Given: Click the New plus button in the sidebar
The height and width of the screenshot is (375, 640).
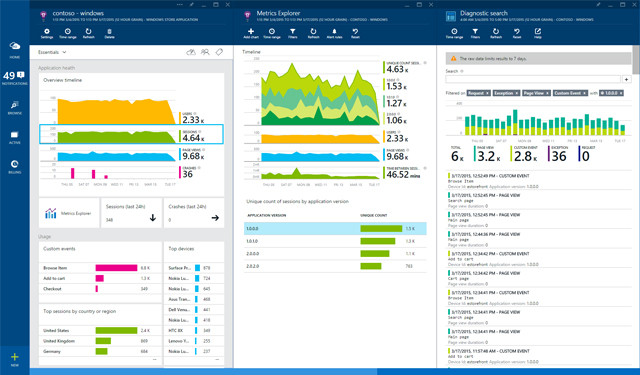Looking at the screenshot, I should 15,359.
